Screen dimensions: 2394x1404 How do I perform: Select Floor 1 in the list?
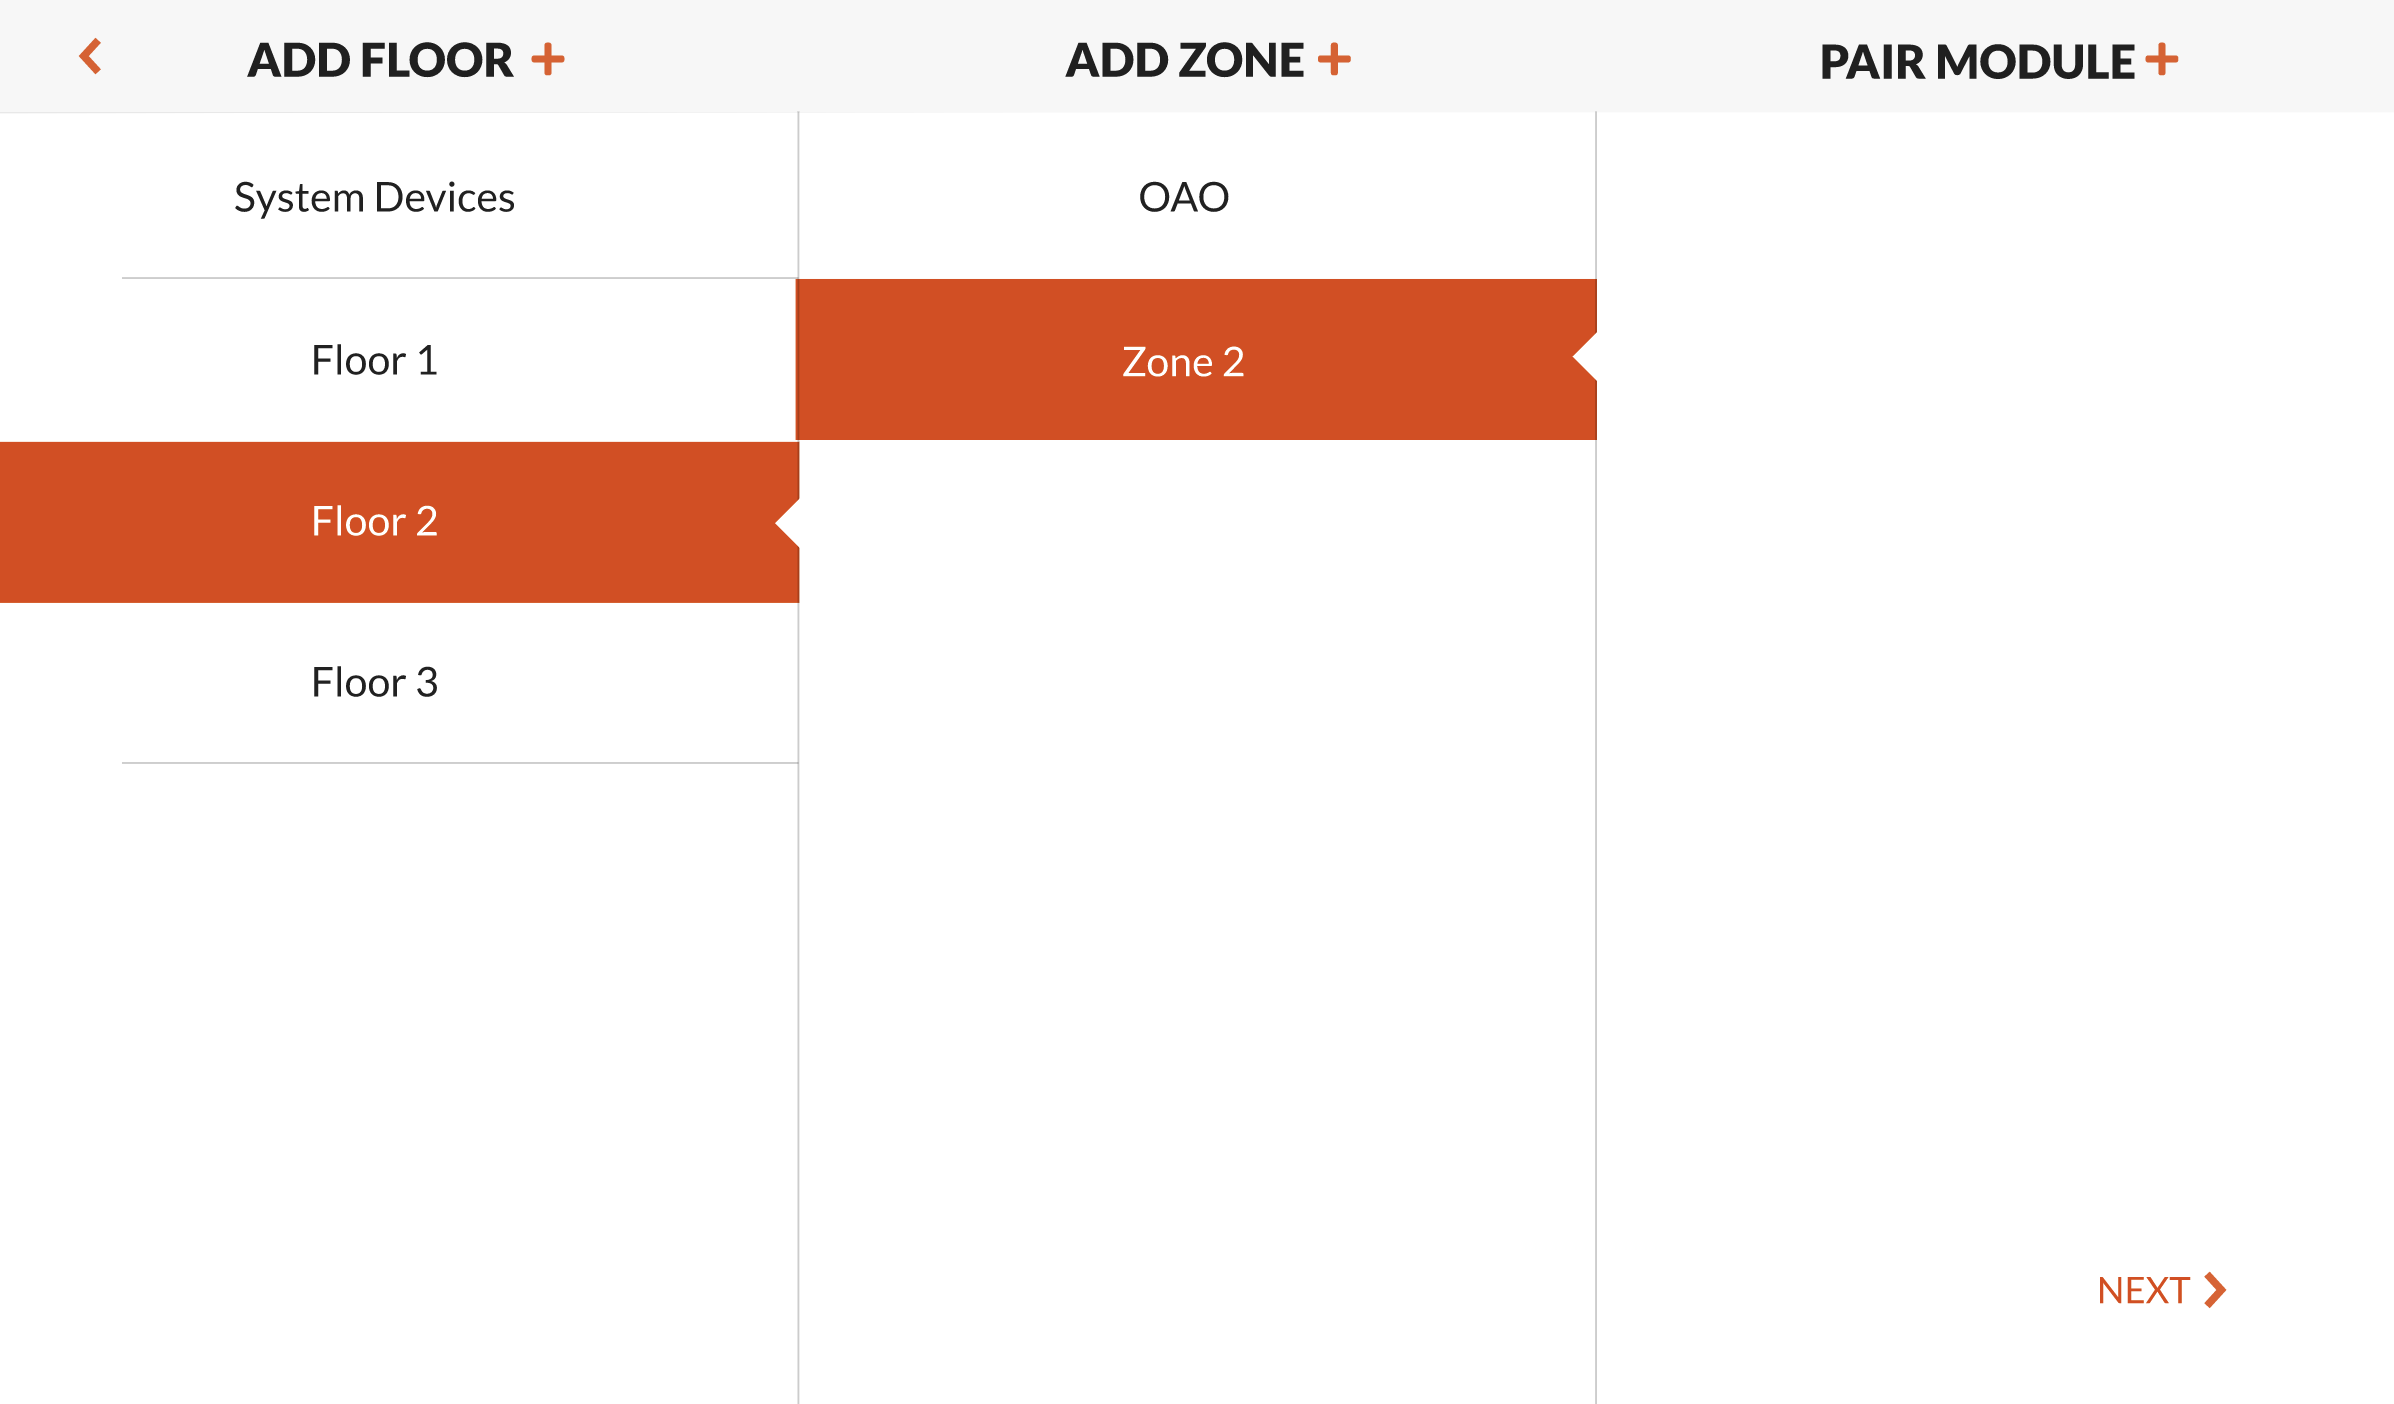point(399,360)
